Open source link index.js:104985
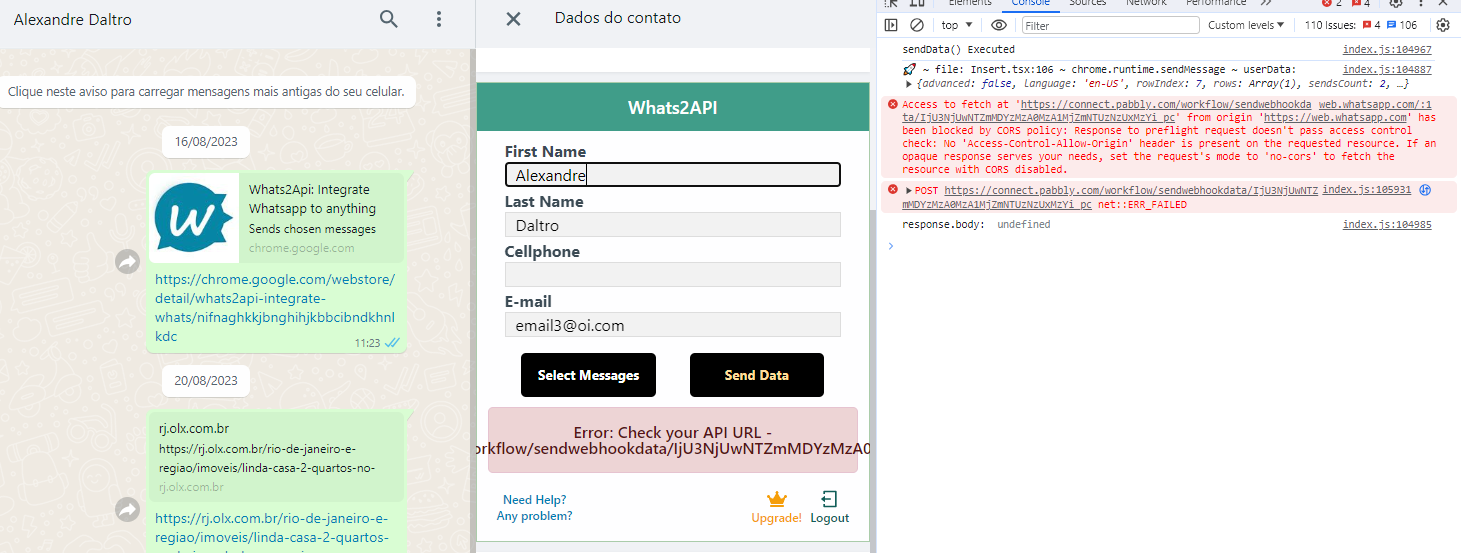1461x553 pixels. click(1387, 224)
